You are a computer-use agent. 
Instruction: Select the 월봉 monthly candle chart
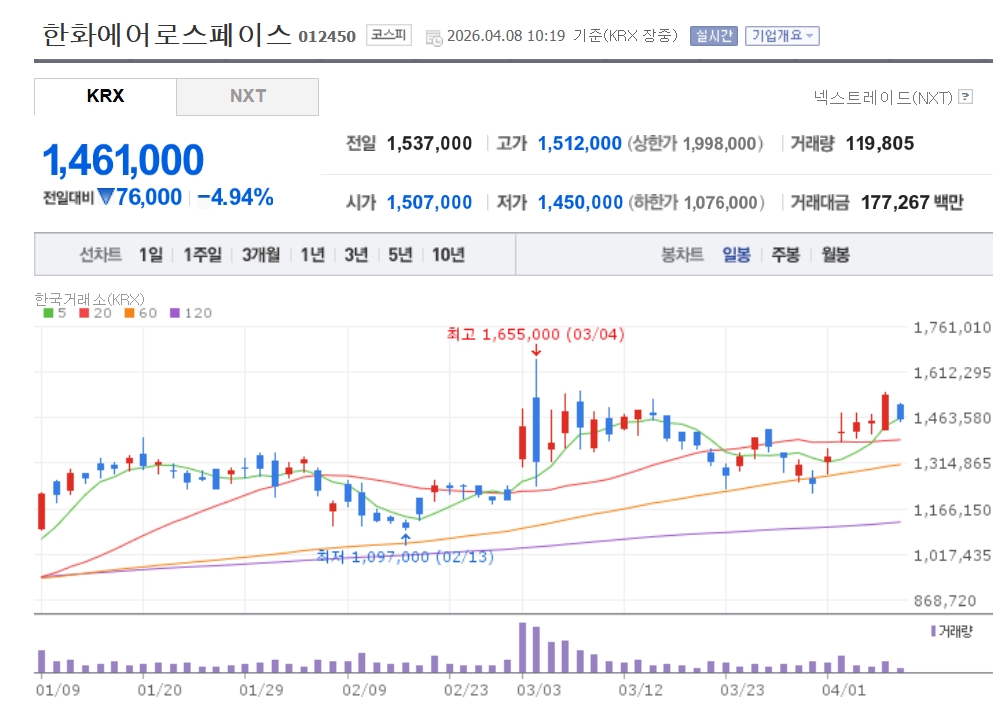[x=835, y=255]
